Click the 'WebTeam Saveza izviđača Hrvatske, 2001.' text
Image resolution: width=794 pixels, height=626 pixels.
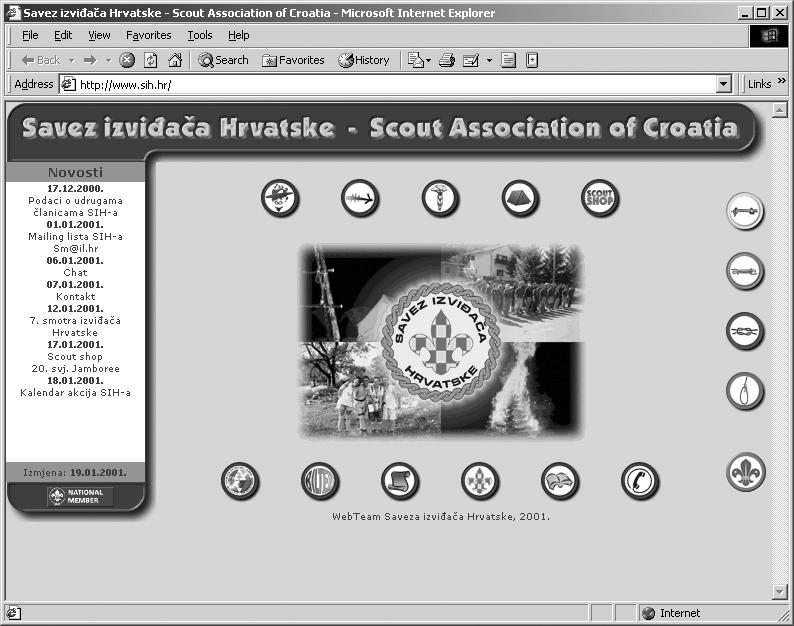441,517
